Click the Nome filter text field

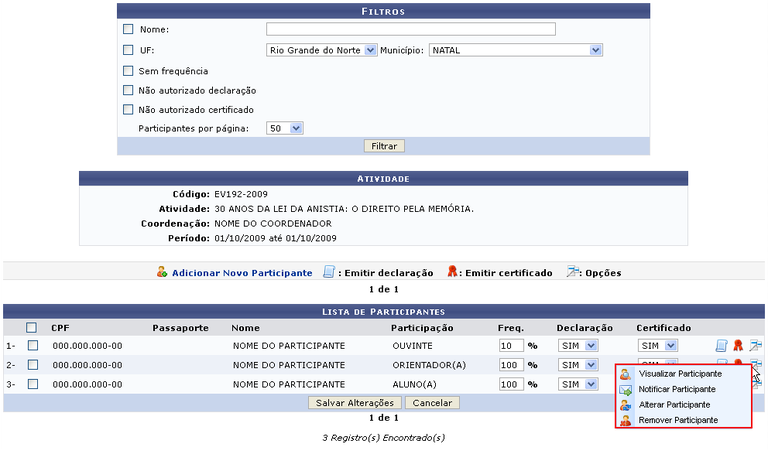(x=410, y=29)
